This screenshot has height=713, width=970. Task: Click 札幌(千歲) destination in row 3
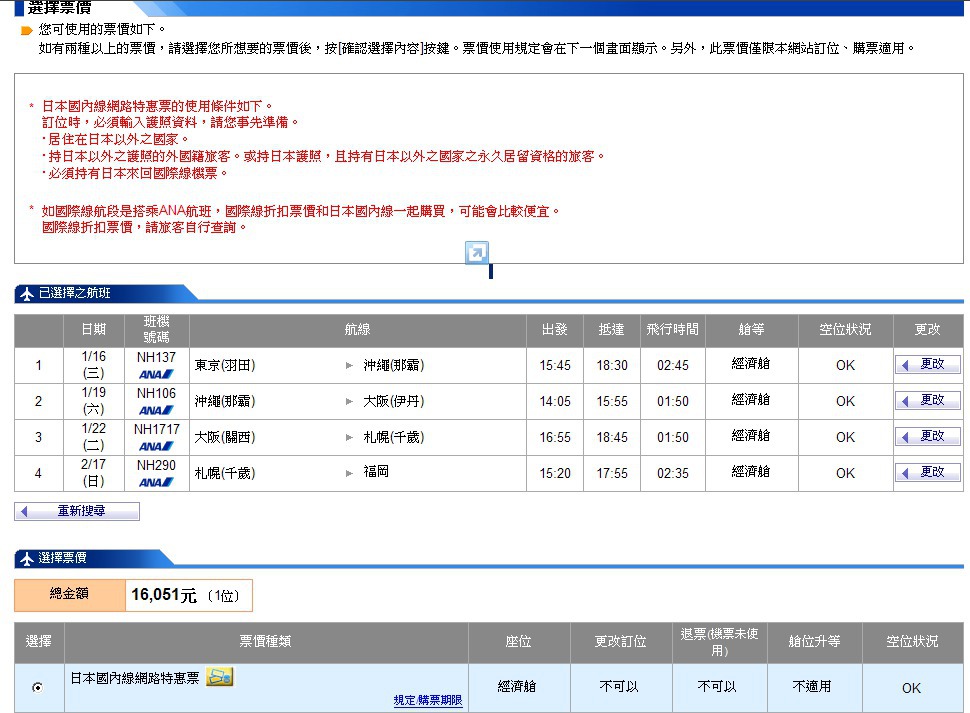pyautogui.click(x=393, y=437)
